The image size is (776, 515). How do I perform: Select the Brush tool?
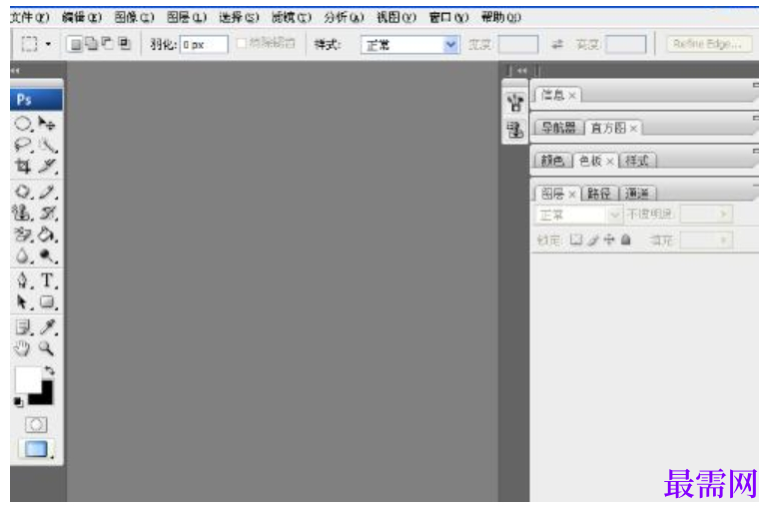[48, 191]
